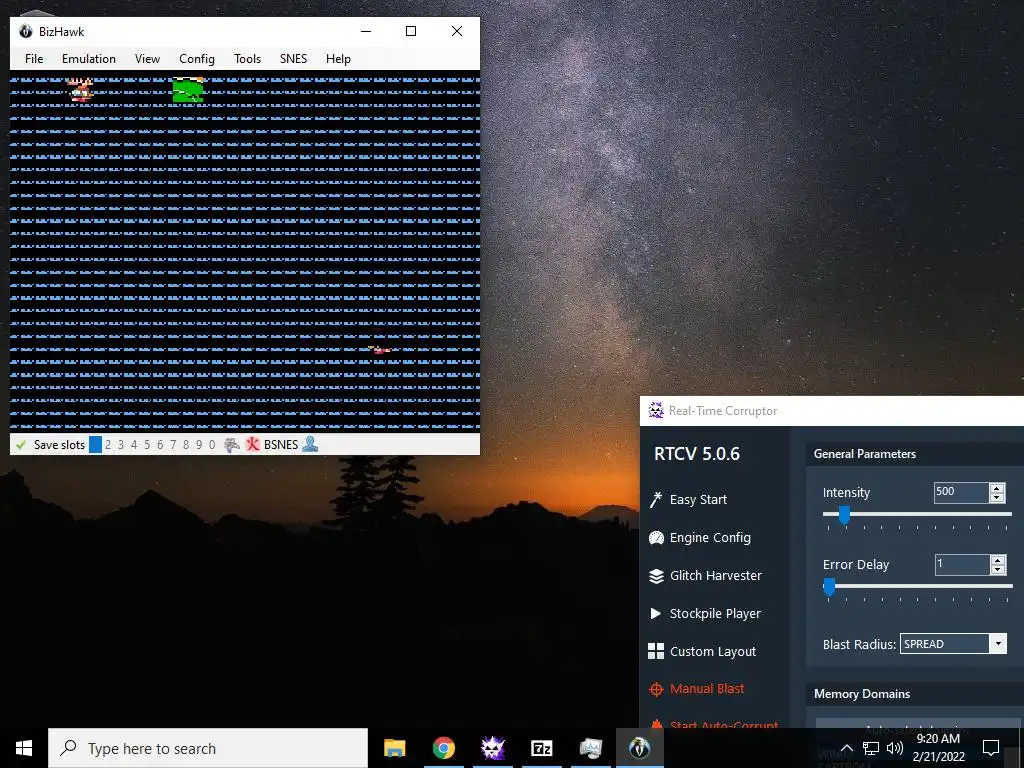
Task: Open File Explorer from the taskbar
Action: [x=394, y=748]
